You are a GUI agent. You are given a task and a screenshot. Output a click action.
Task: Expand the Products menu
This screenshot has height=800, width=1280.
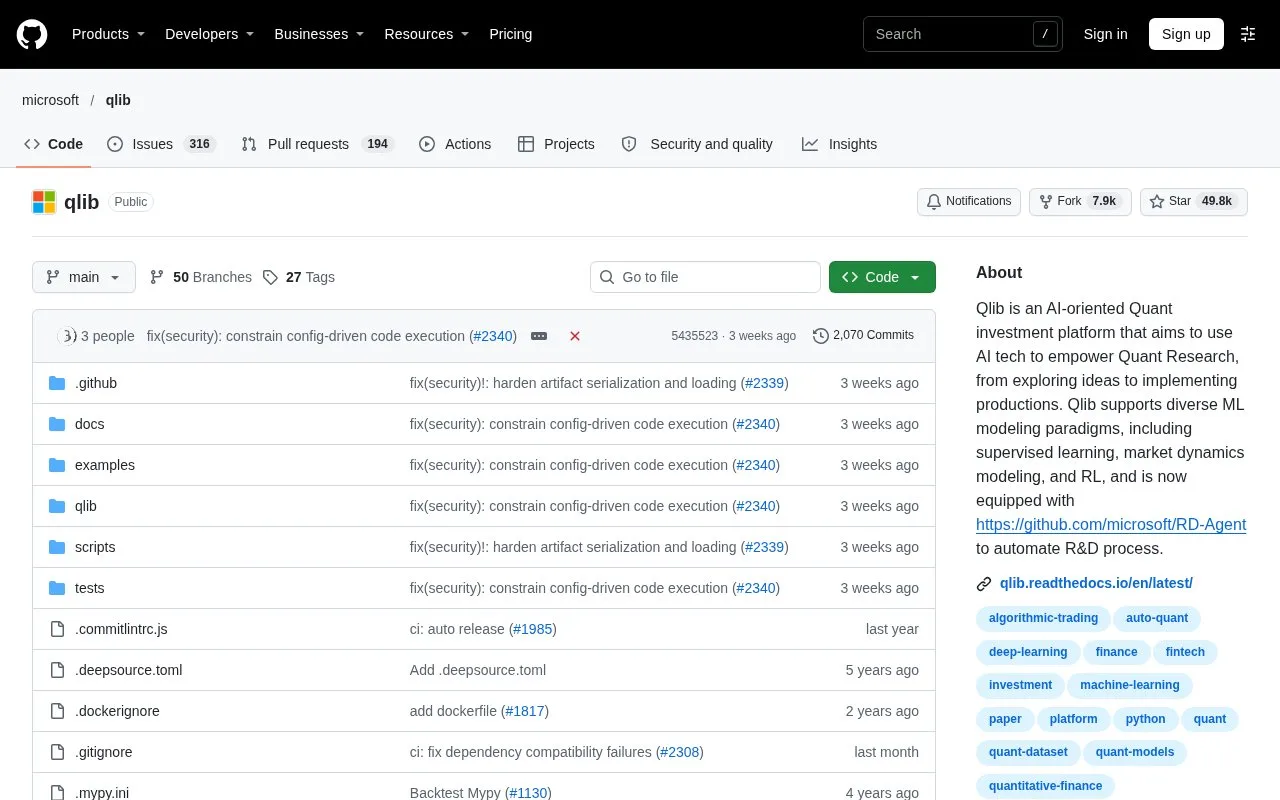pos(108,34)
